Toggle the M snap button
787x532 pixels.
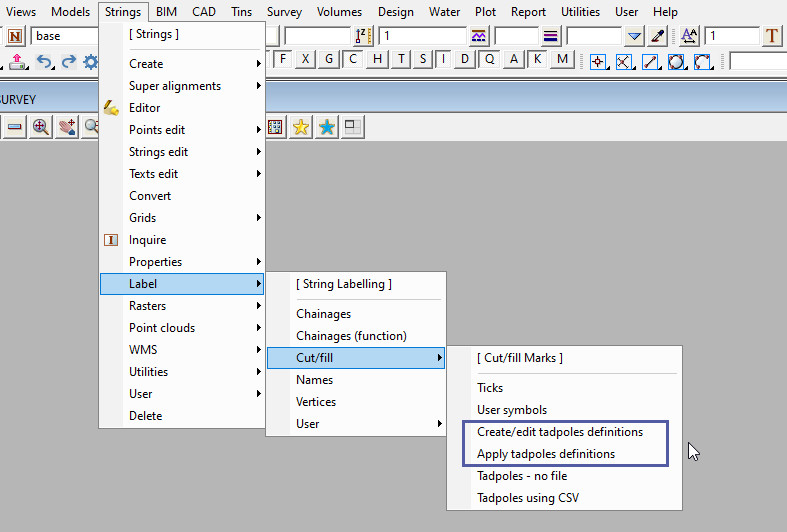pyautogui.click(x=562, y=59)
